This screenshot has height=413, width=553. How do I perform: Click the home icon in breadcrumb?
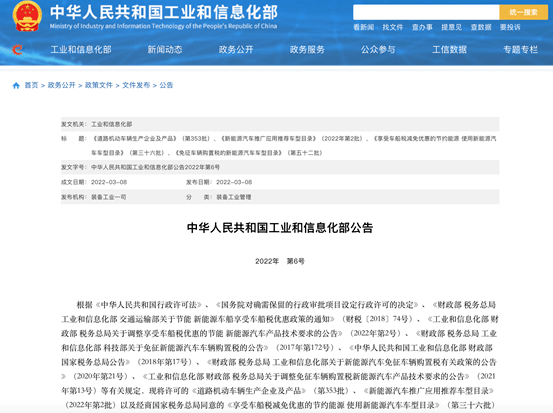click(16, 85)
